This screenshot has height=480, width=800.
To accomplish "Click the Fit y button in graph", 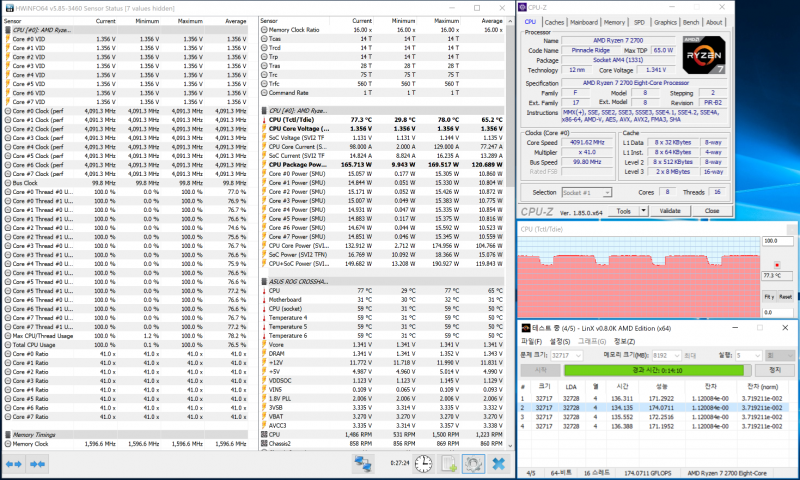I will (x=769, y=296).
